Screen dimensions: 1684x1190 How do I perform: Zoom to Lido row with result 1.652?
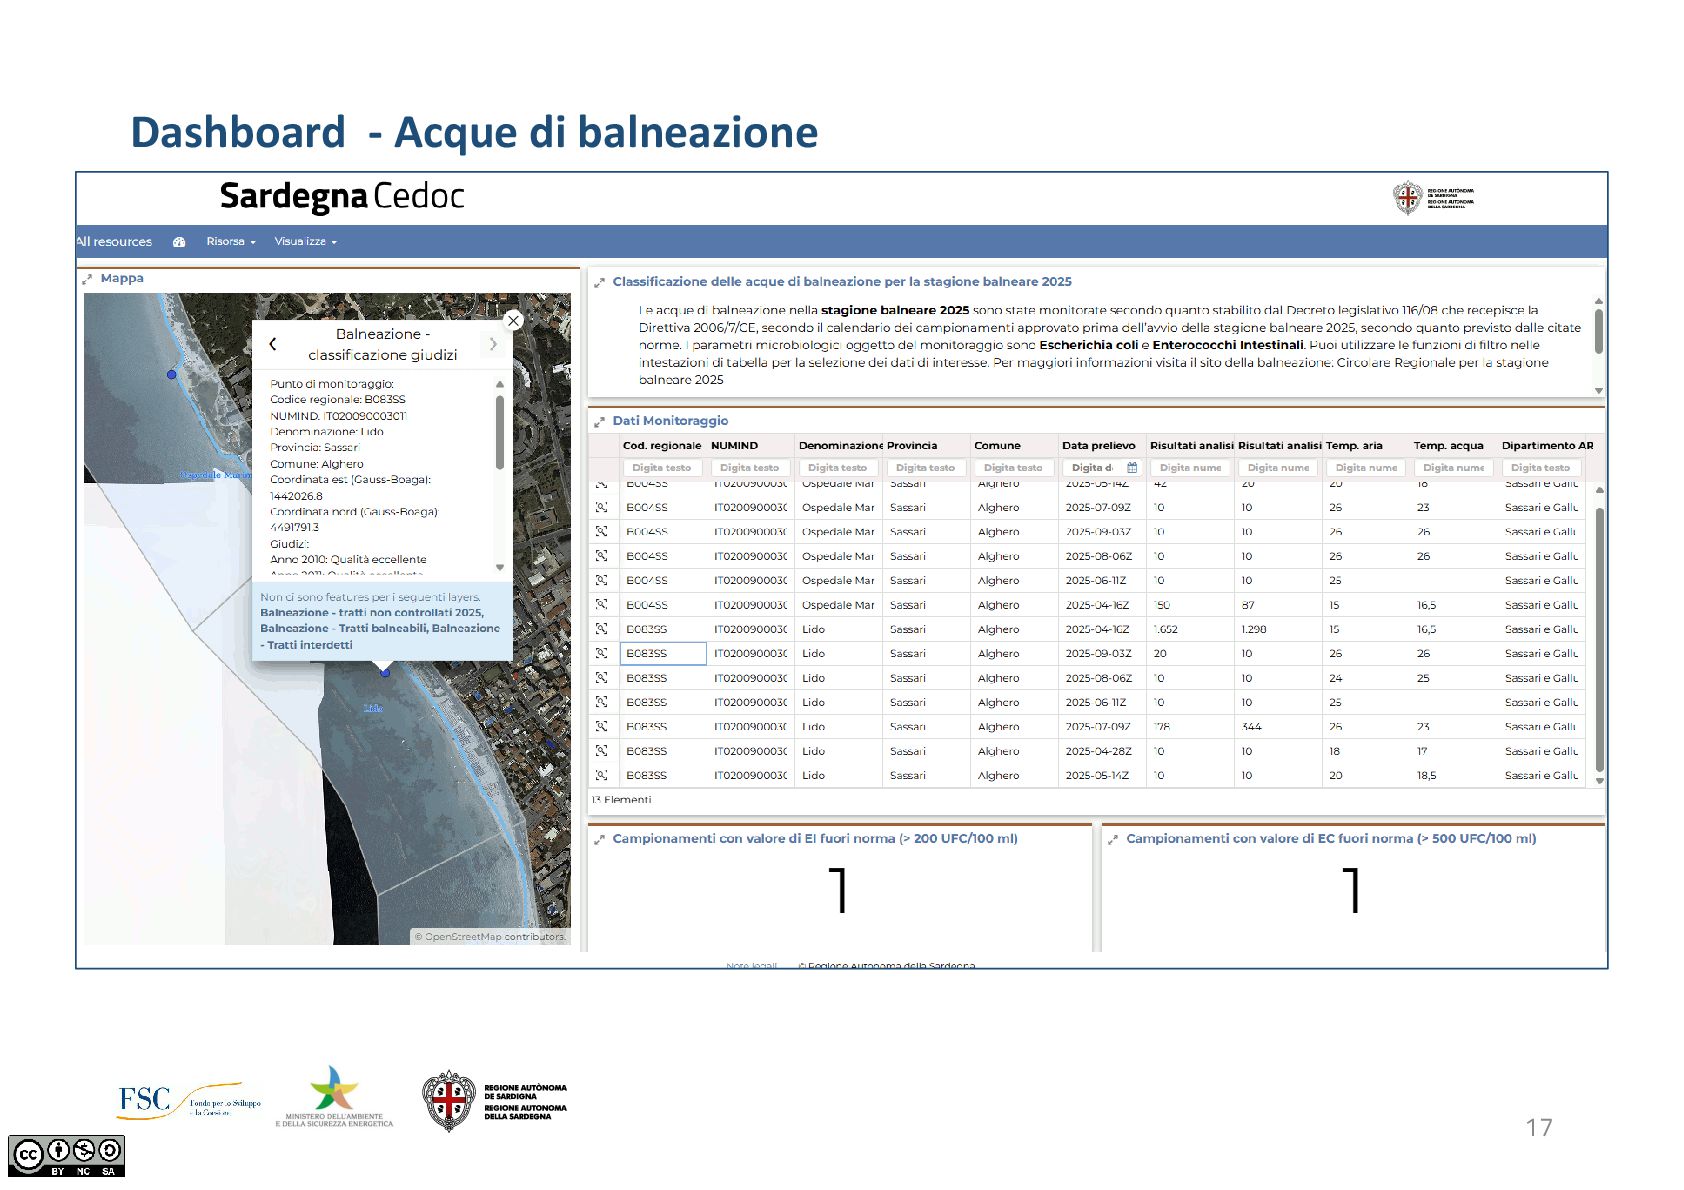[x=601, y=628]
